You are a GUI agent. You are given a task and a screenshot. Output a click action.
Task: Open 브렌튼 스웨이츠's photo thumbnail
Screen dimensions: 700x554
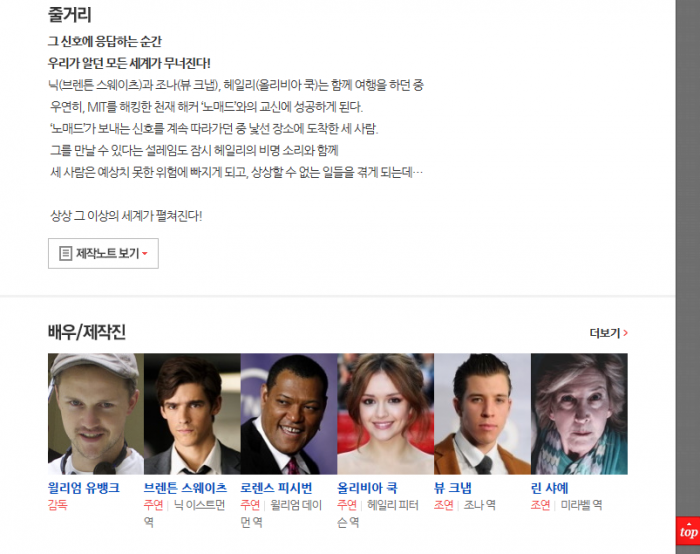(192, 414)
